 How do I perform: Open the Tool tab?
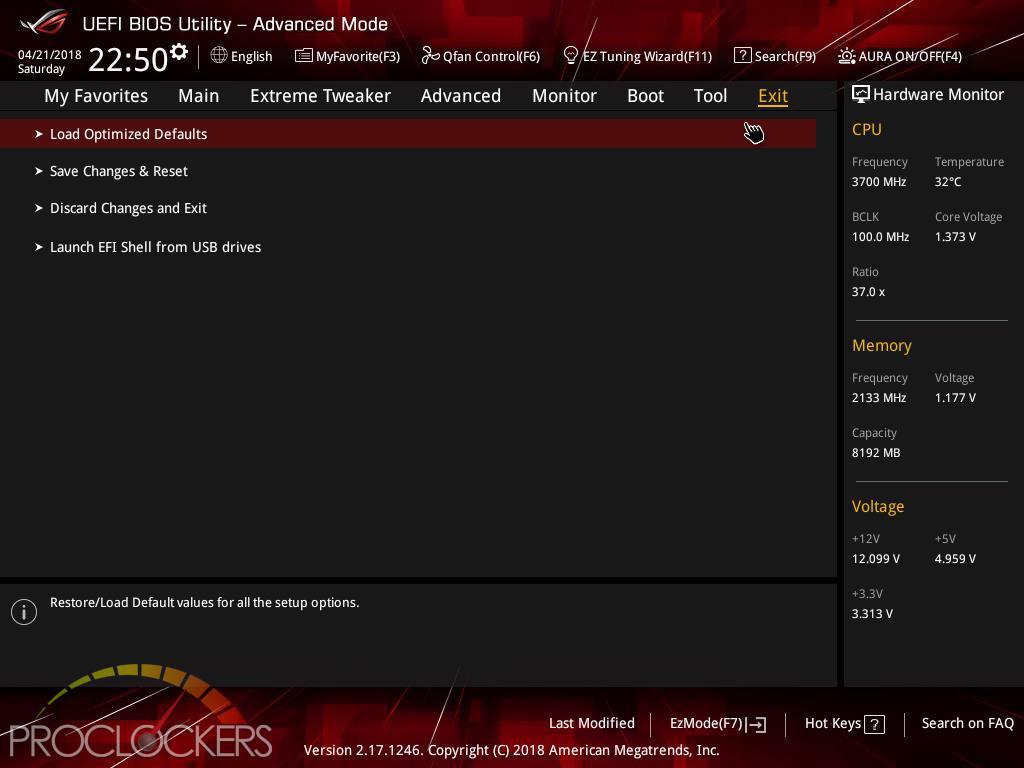coord(710,96)
